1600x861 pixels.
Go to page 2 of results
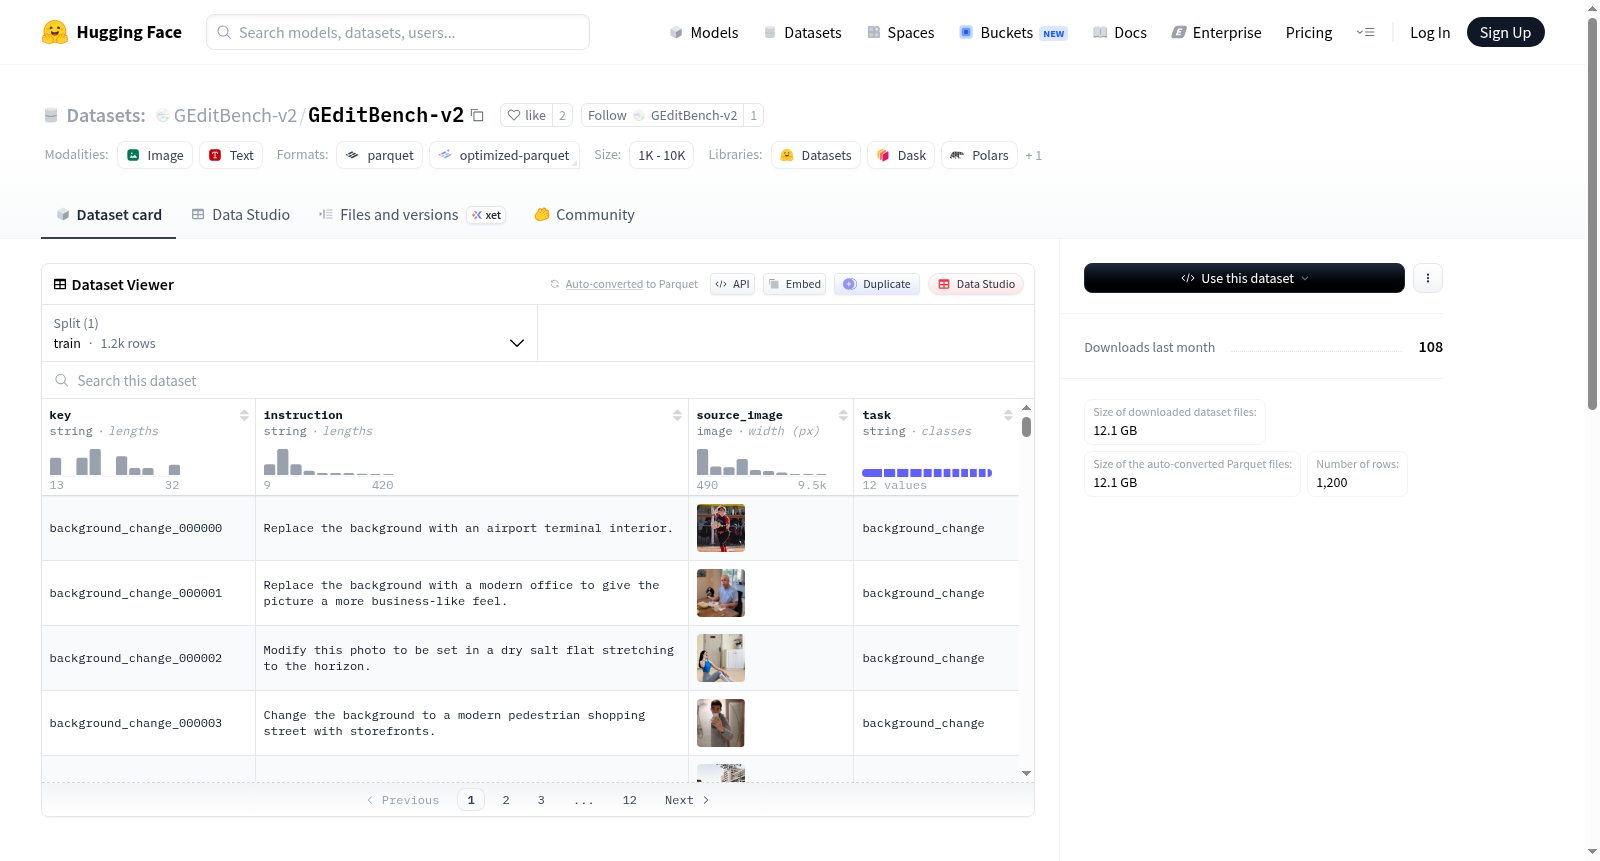tap(506, 800)
